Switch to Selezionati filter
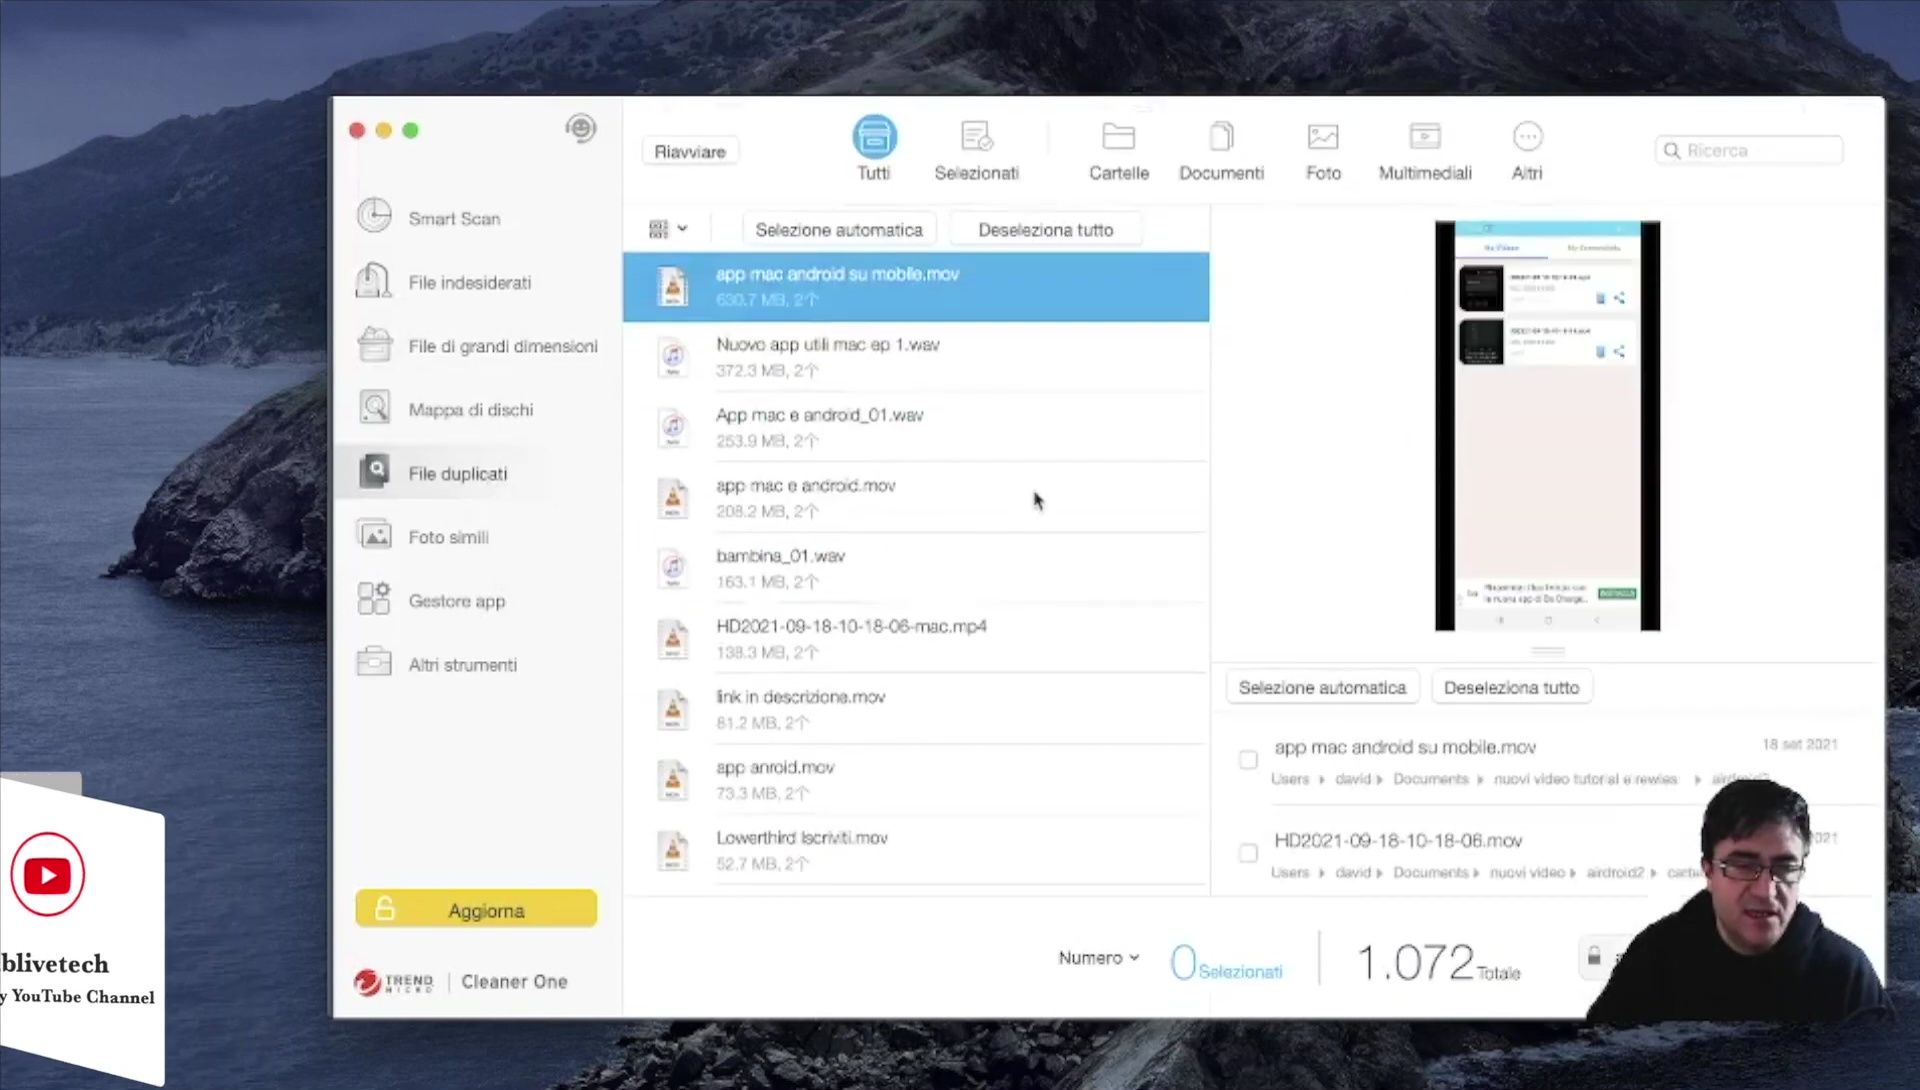 [x=976, y=150]
